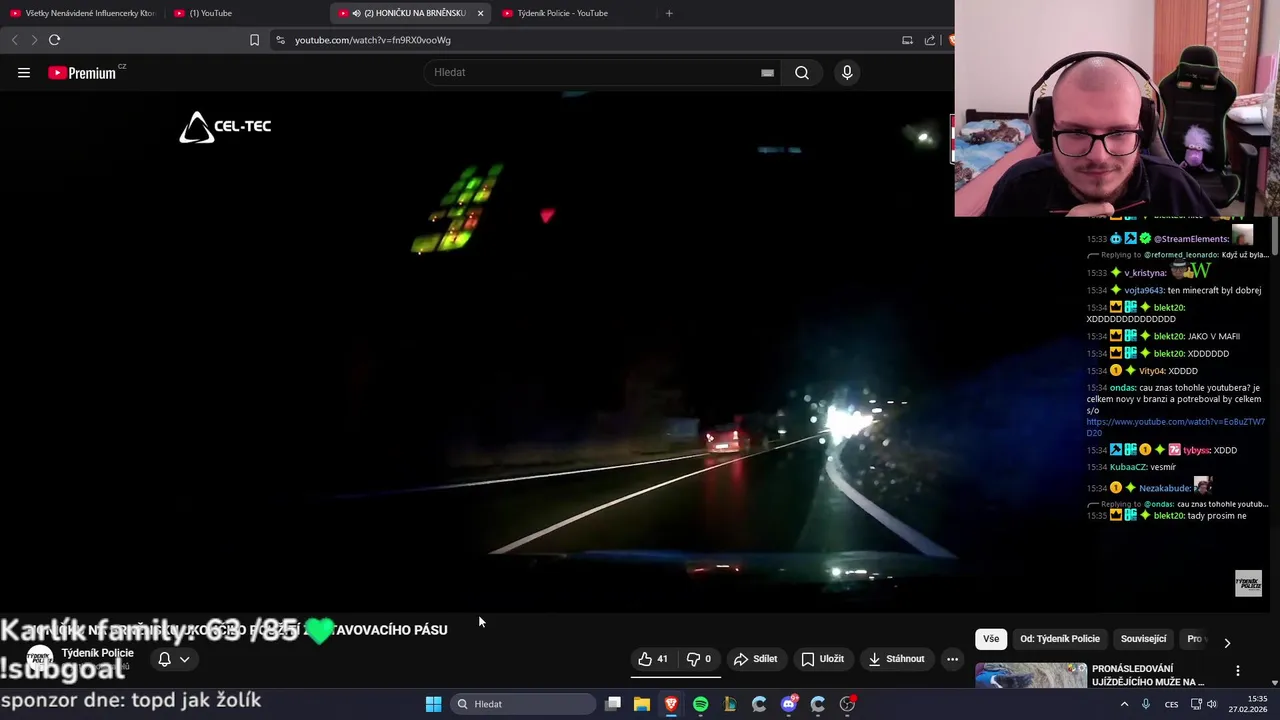Open a new browser tab
The width and height of the screenshot is (1280, 720).
pos(669,13)
